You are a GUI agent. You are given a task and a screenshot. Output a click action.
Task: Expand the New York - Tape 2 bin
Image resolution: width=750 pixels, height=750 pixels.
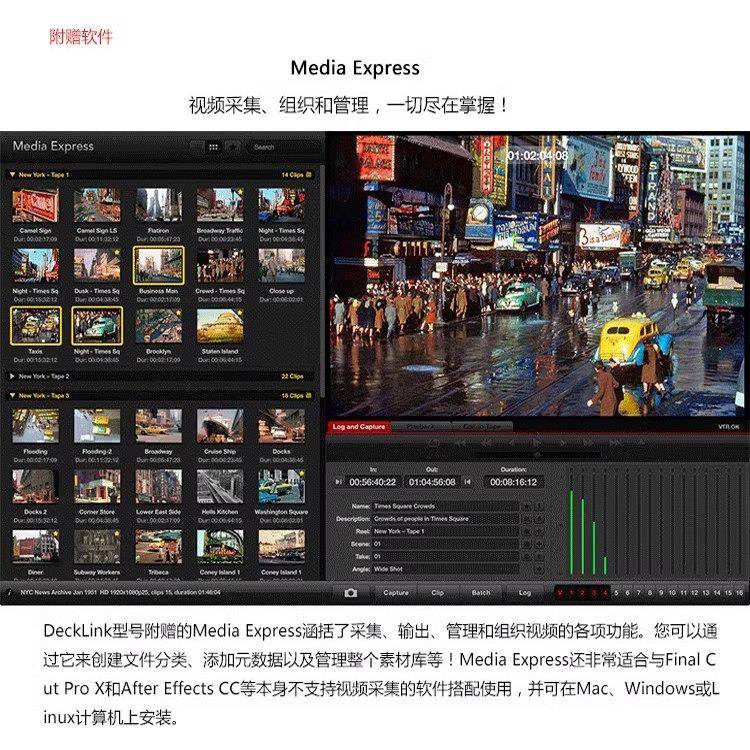(12, 376)
